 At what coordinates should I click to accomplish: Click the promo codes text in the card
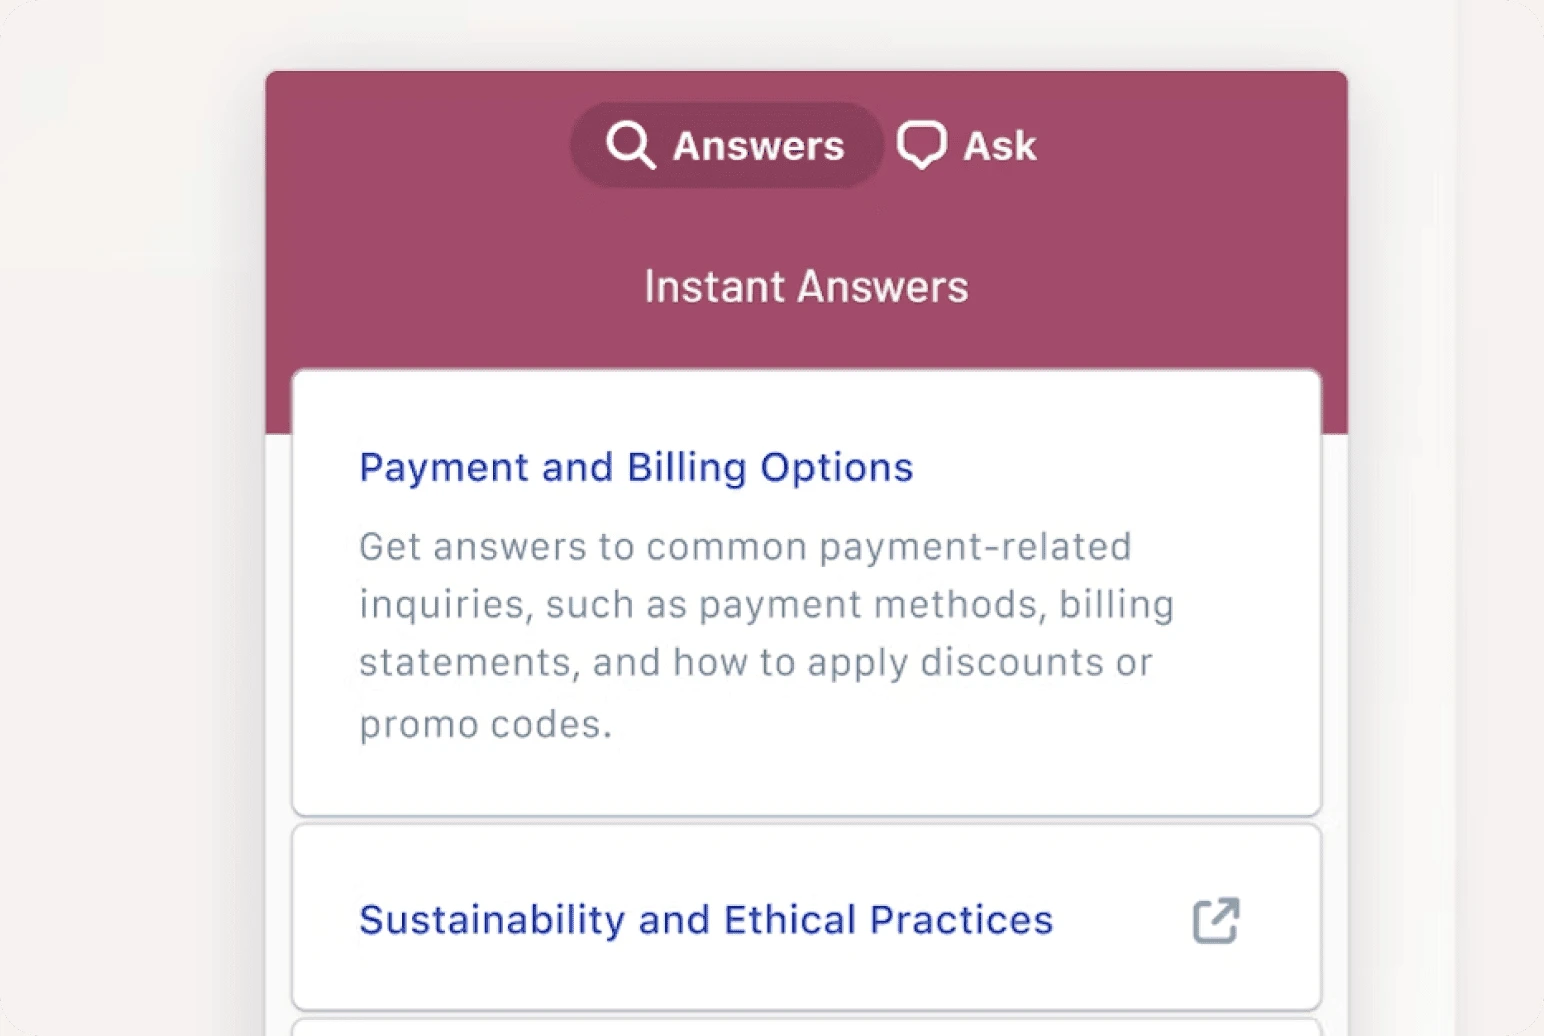click(x=485, y=722)
